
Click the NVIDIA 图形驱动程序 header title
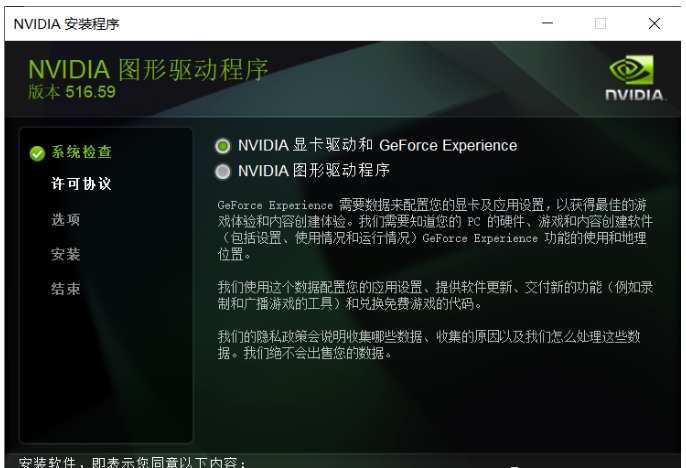pyautogui.click(x=148, y=68)
